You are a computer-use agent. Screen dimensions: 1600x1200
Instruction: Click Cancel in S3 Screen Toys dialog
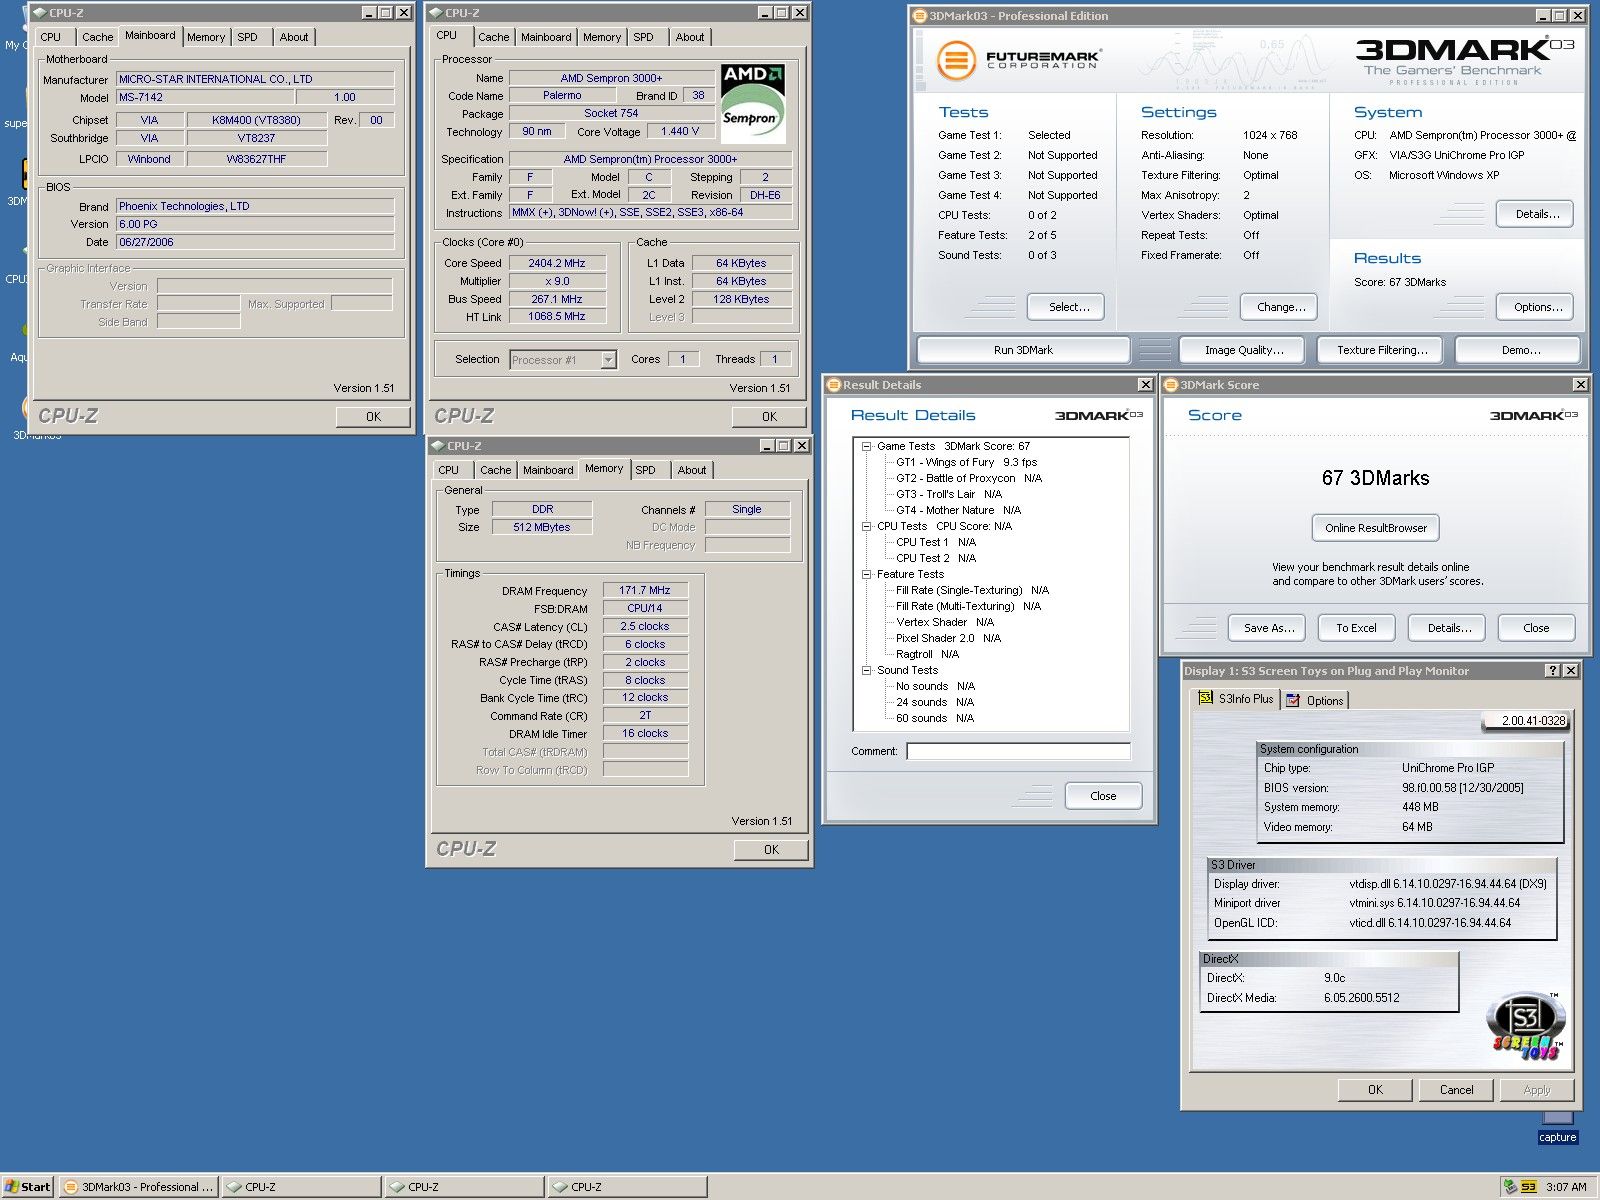coord(1456,1090)
